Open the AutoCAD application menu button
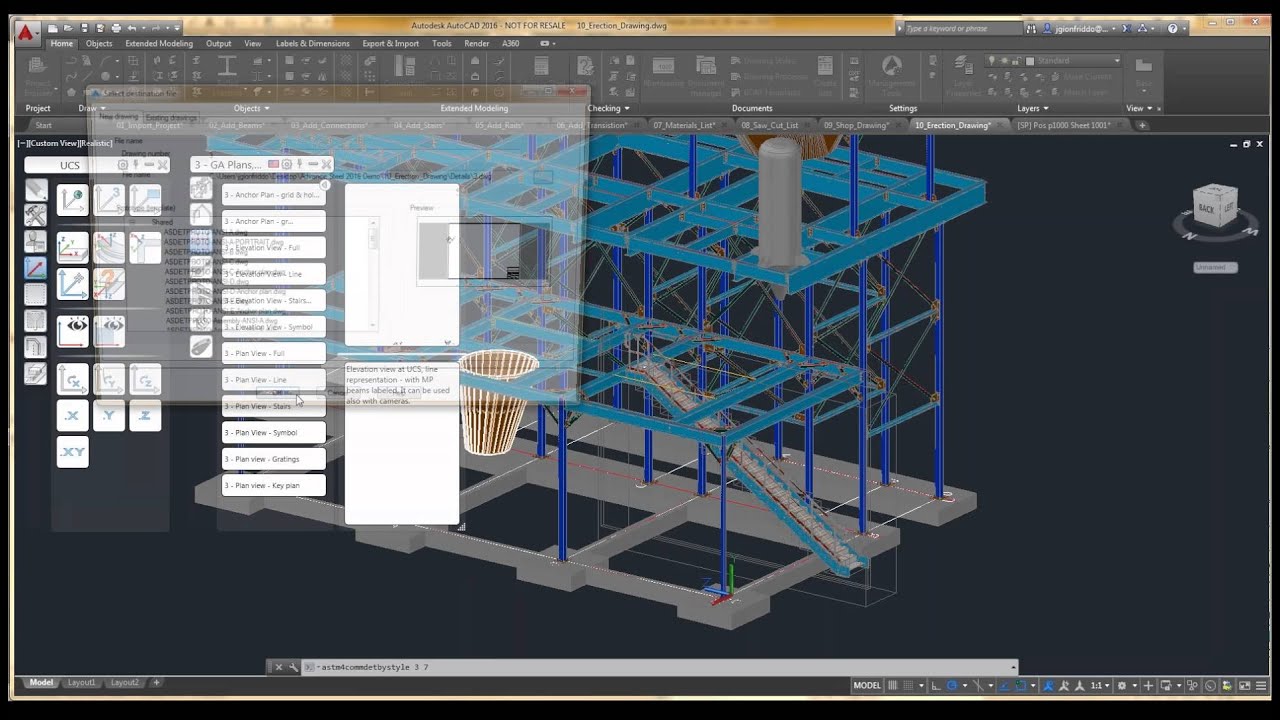 tap(25, 32)
